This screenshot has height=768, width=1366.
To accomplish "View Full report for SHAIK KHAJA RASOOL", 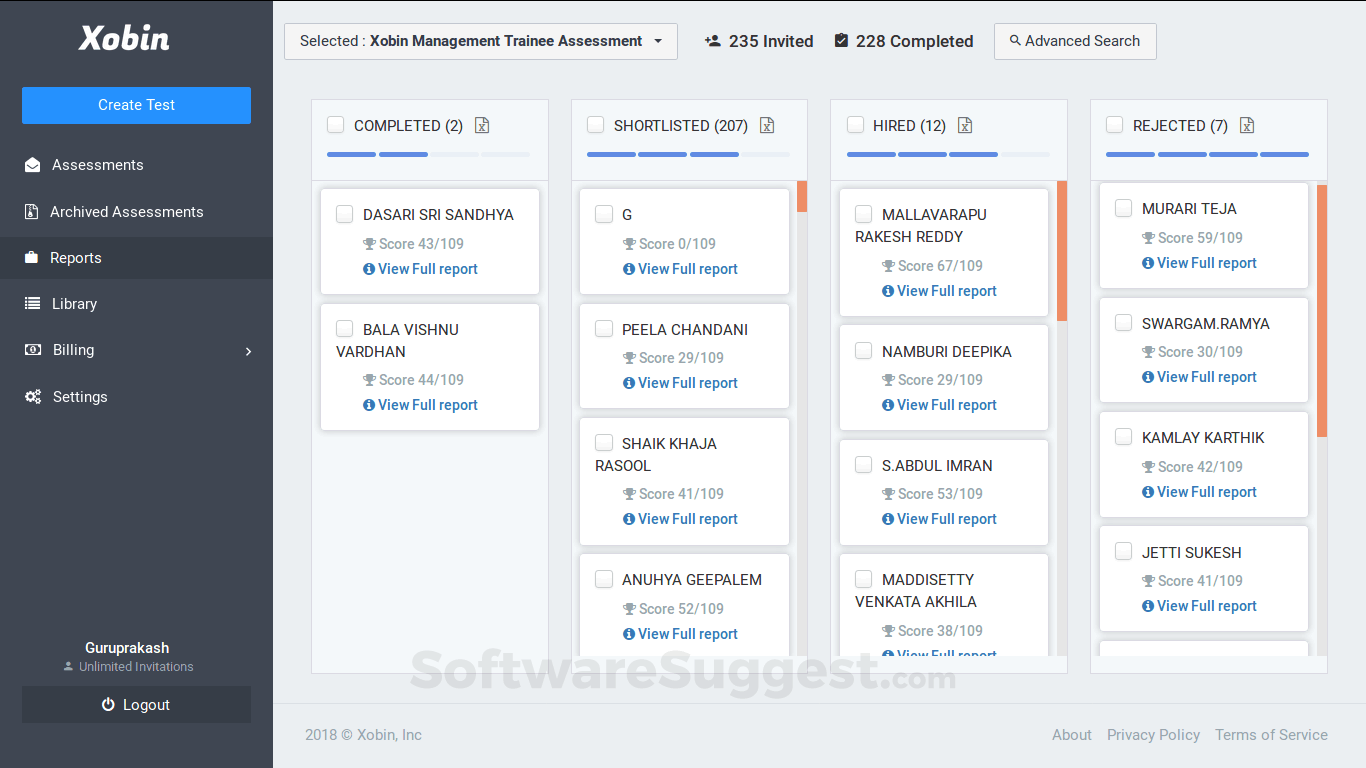I will (680, 519).
